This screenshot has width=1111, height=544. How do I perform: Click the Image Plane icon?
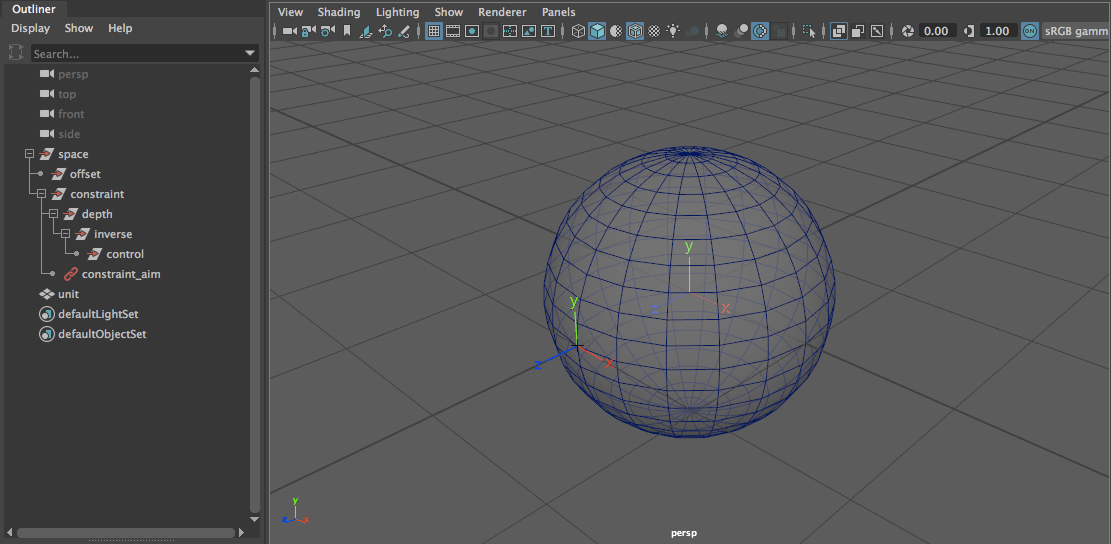(366, 31)
